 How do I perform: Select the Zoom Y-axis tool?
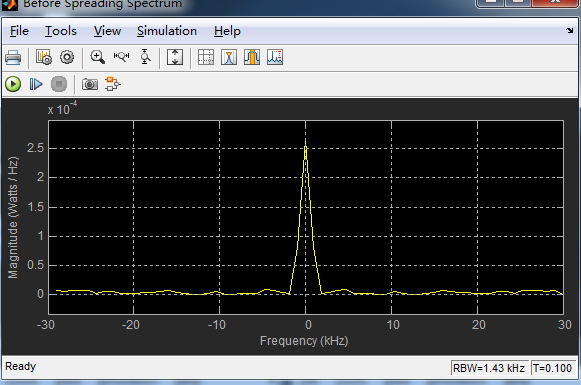(x=145, y=57)
